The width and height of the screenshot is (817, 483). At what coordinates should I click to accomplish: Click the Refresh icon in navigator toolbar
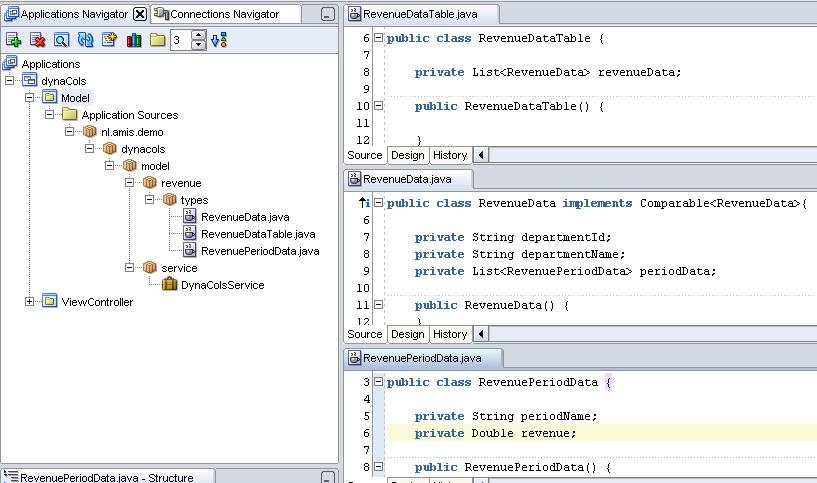coord(85,40)
